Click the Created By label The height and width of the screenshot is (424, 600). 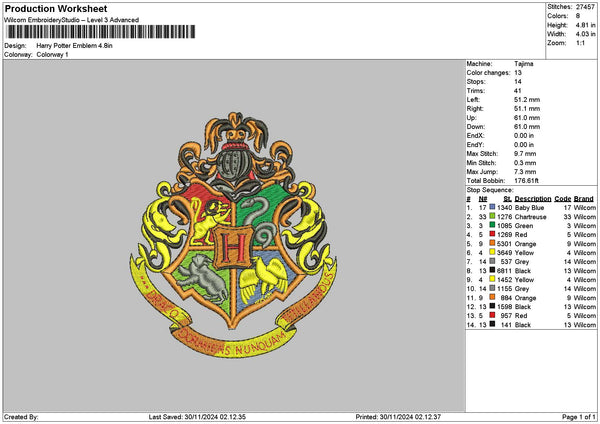(x=21, y=417)
